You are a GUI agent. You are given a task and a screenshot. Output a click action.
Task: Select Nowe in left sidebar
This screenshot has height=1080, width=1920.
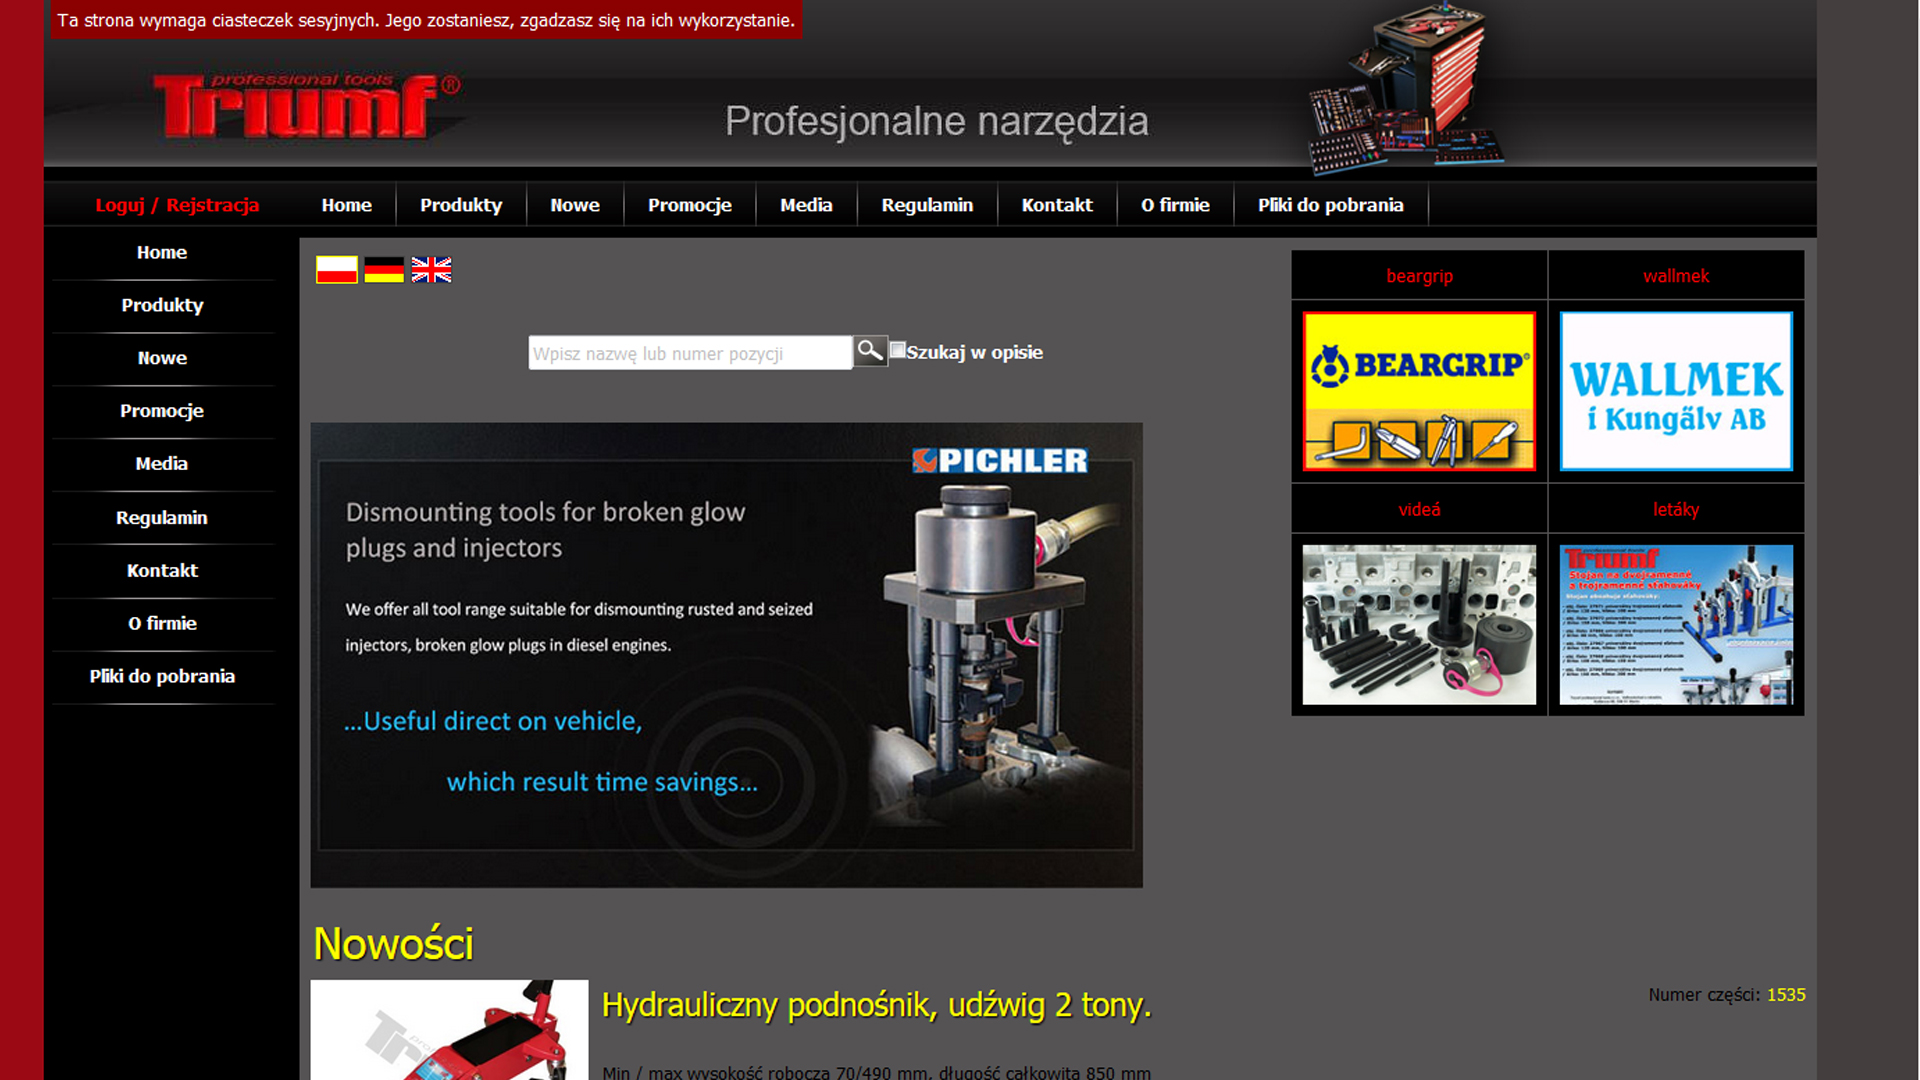(x=162, y=358)
